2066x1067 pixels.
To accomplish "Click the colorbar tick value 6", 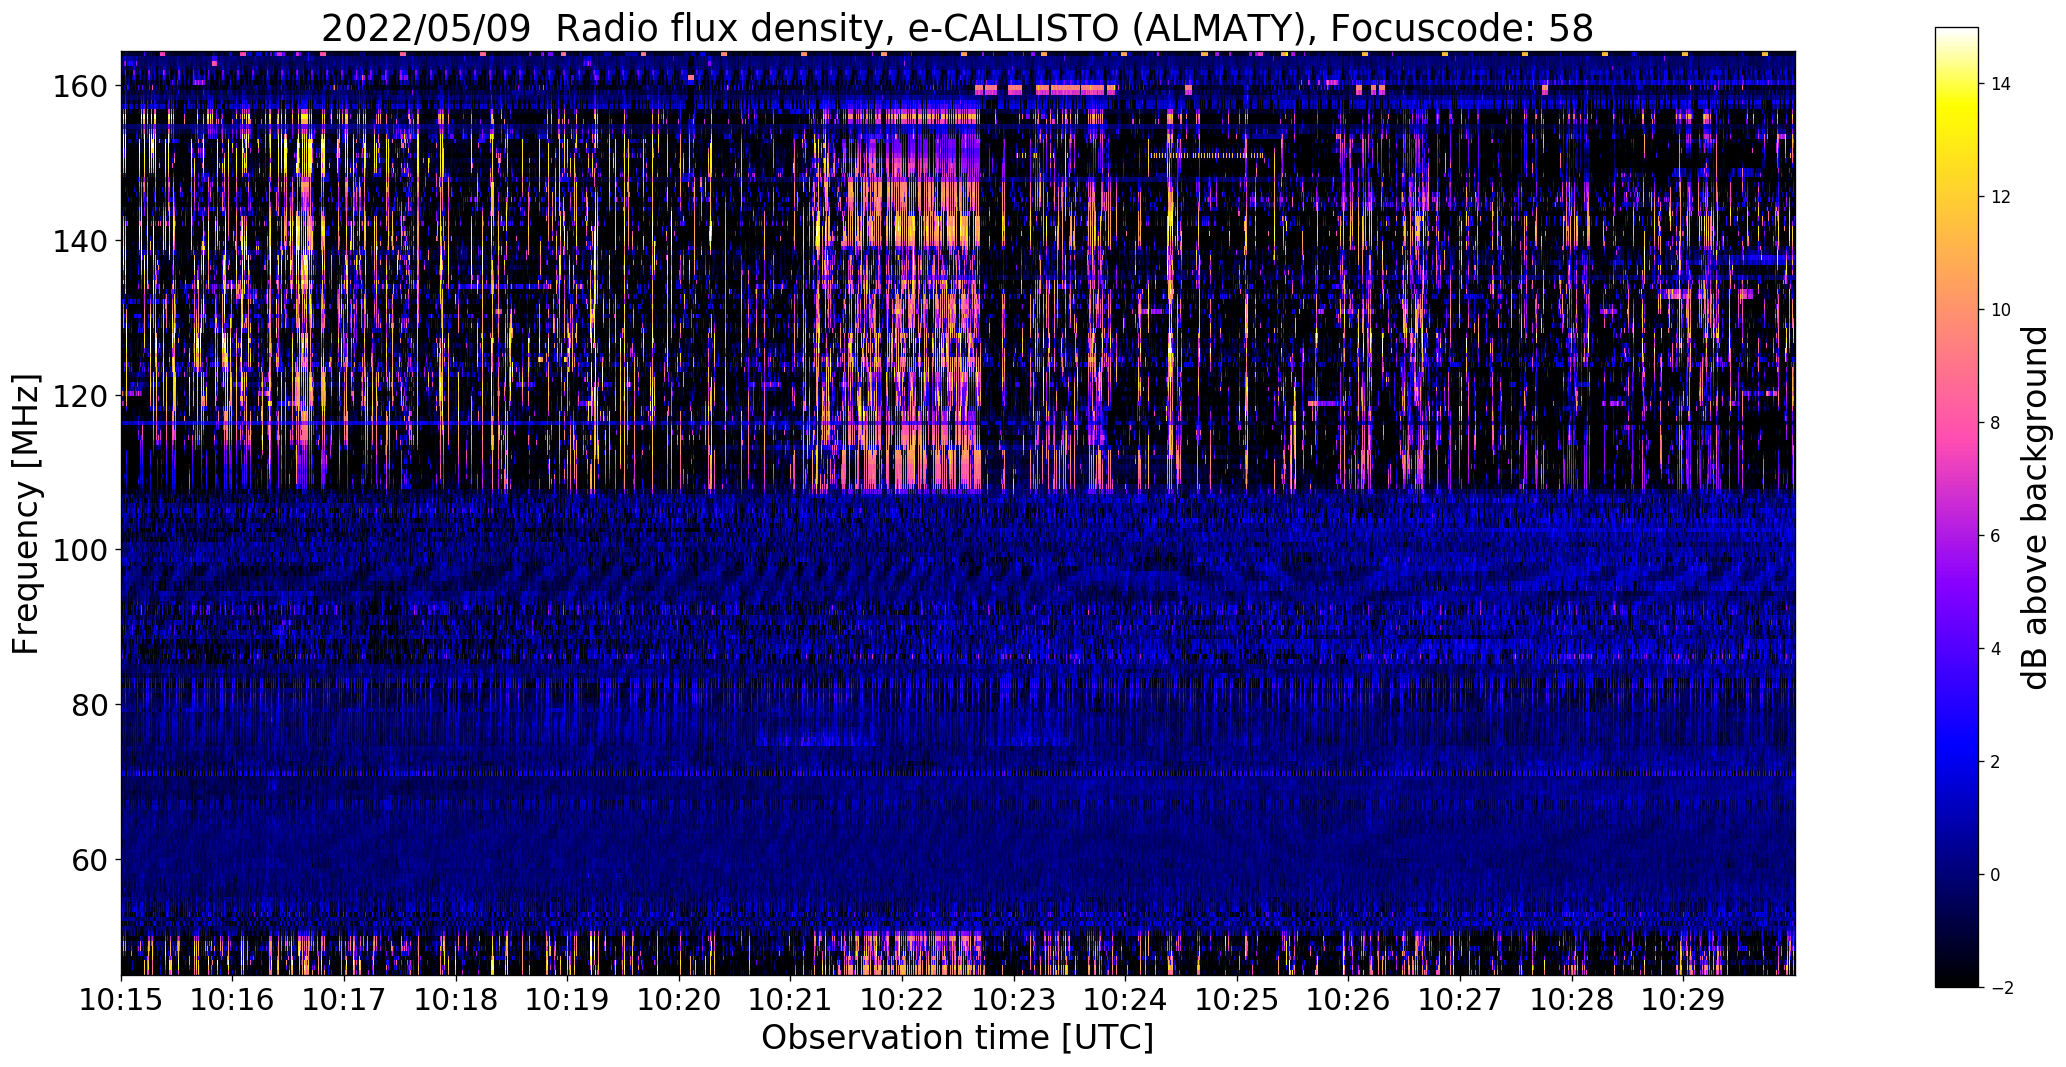I will coord(1996,536).
